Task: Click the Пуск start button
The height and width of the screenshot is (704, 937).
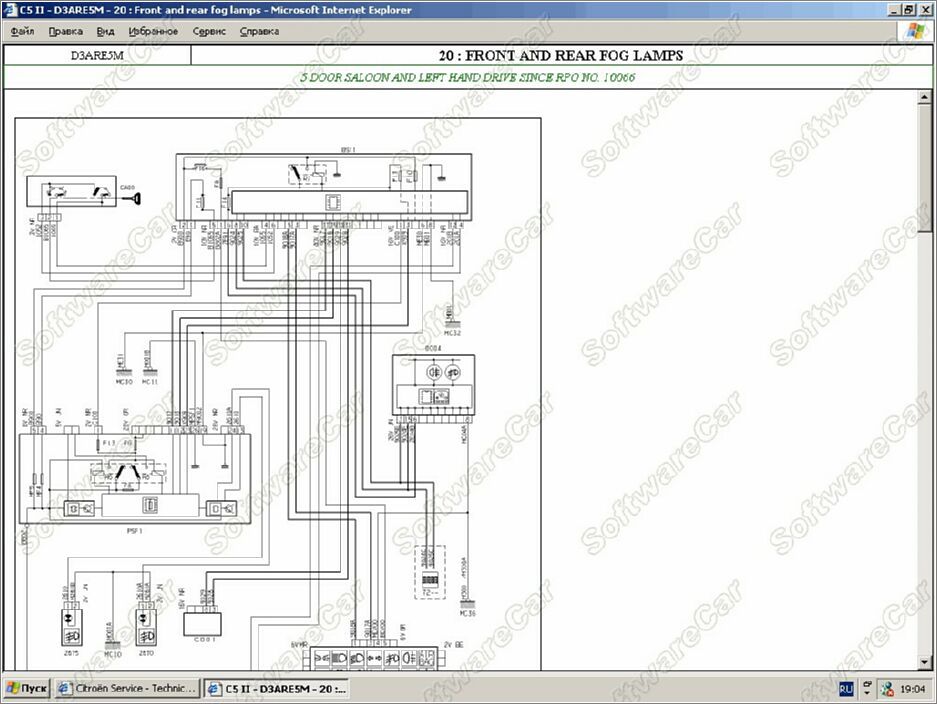Action: point(26,688)
